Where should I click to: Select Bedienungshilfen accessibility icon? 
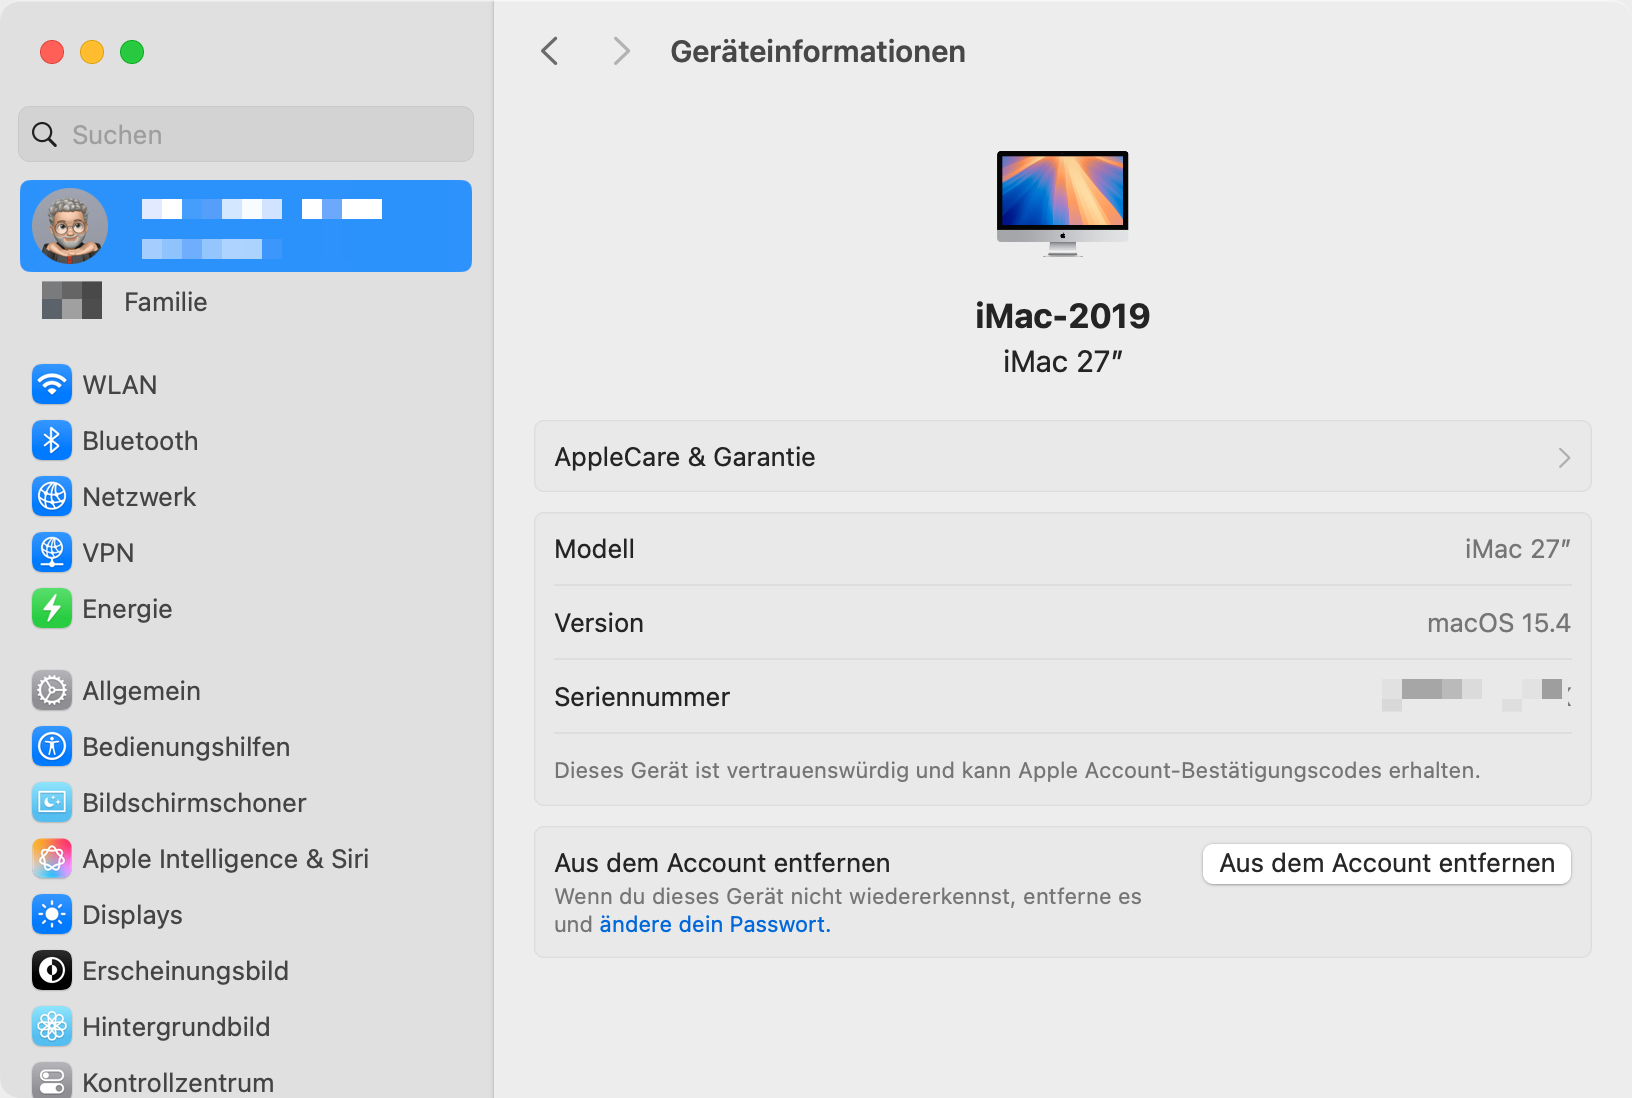click(52, 746)
